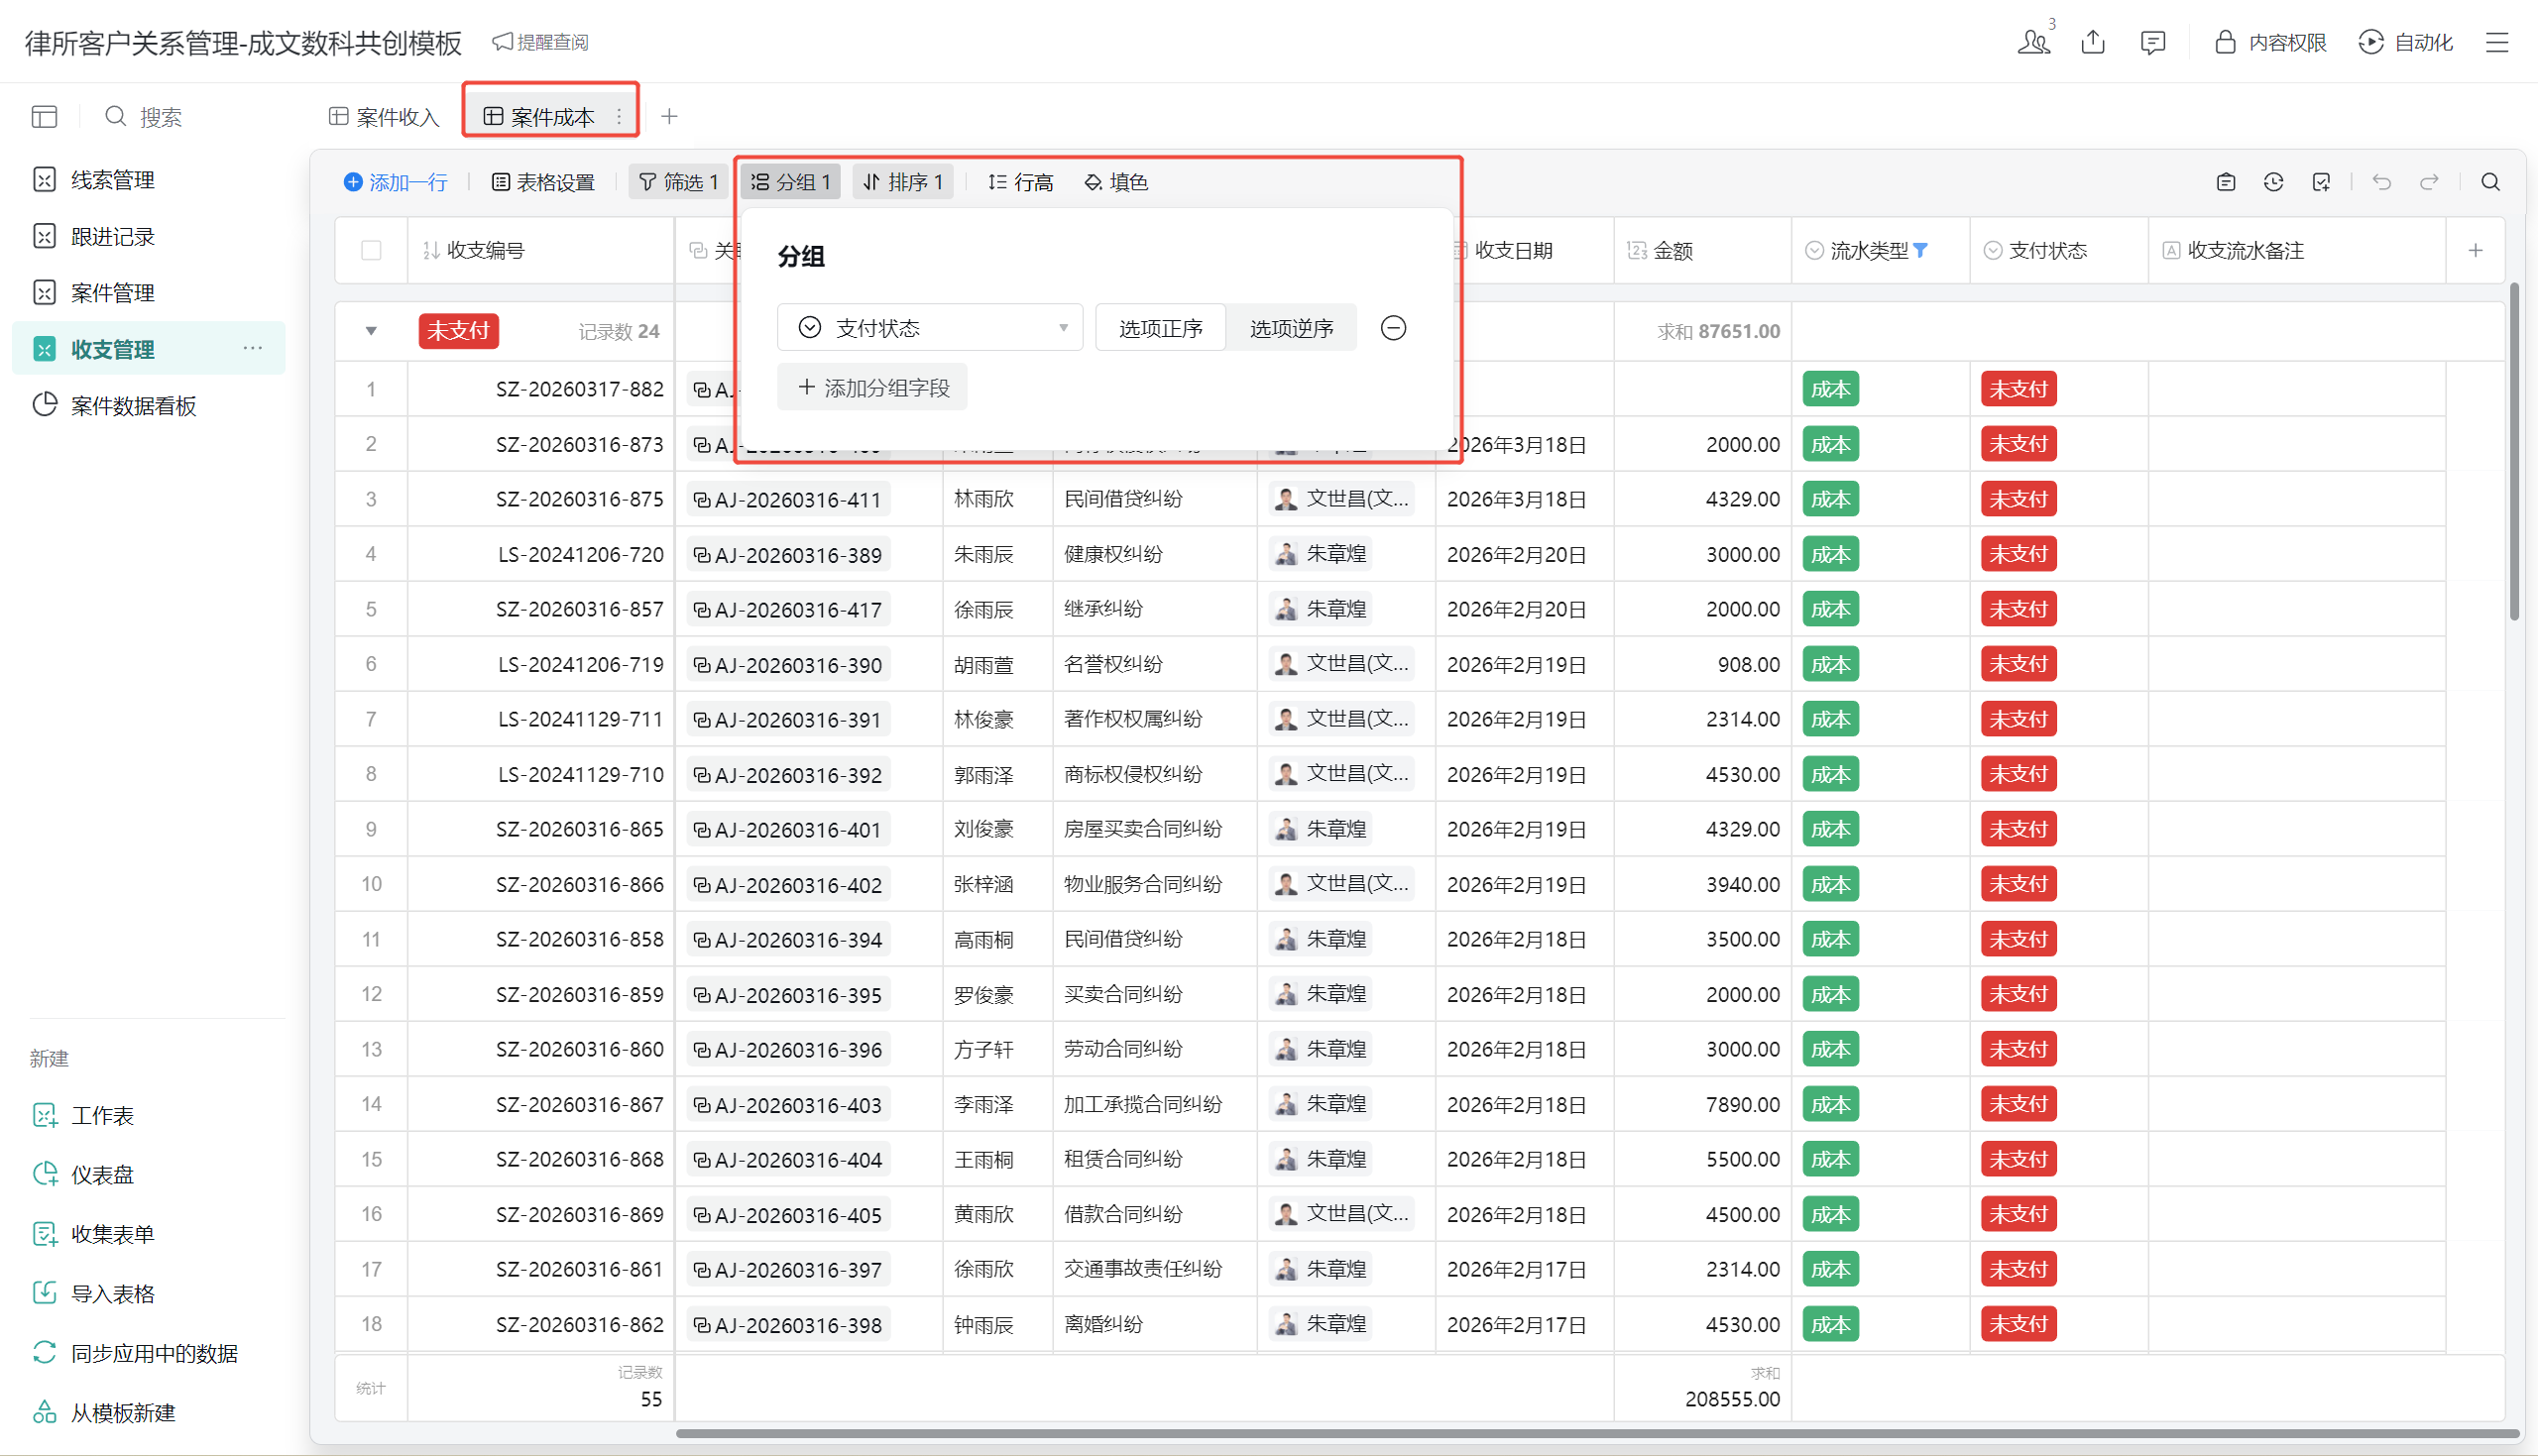Open collaborators icon in header
The width and height of the screenshot is (2538, 1456).
(x=2034, y=42)
